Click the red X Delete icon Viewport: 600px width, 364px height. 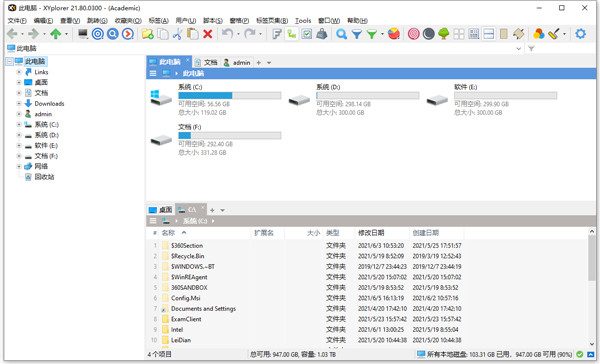(x=208, y=34)
